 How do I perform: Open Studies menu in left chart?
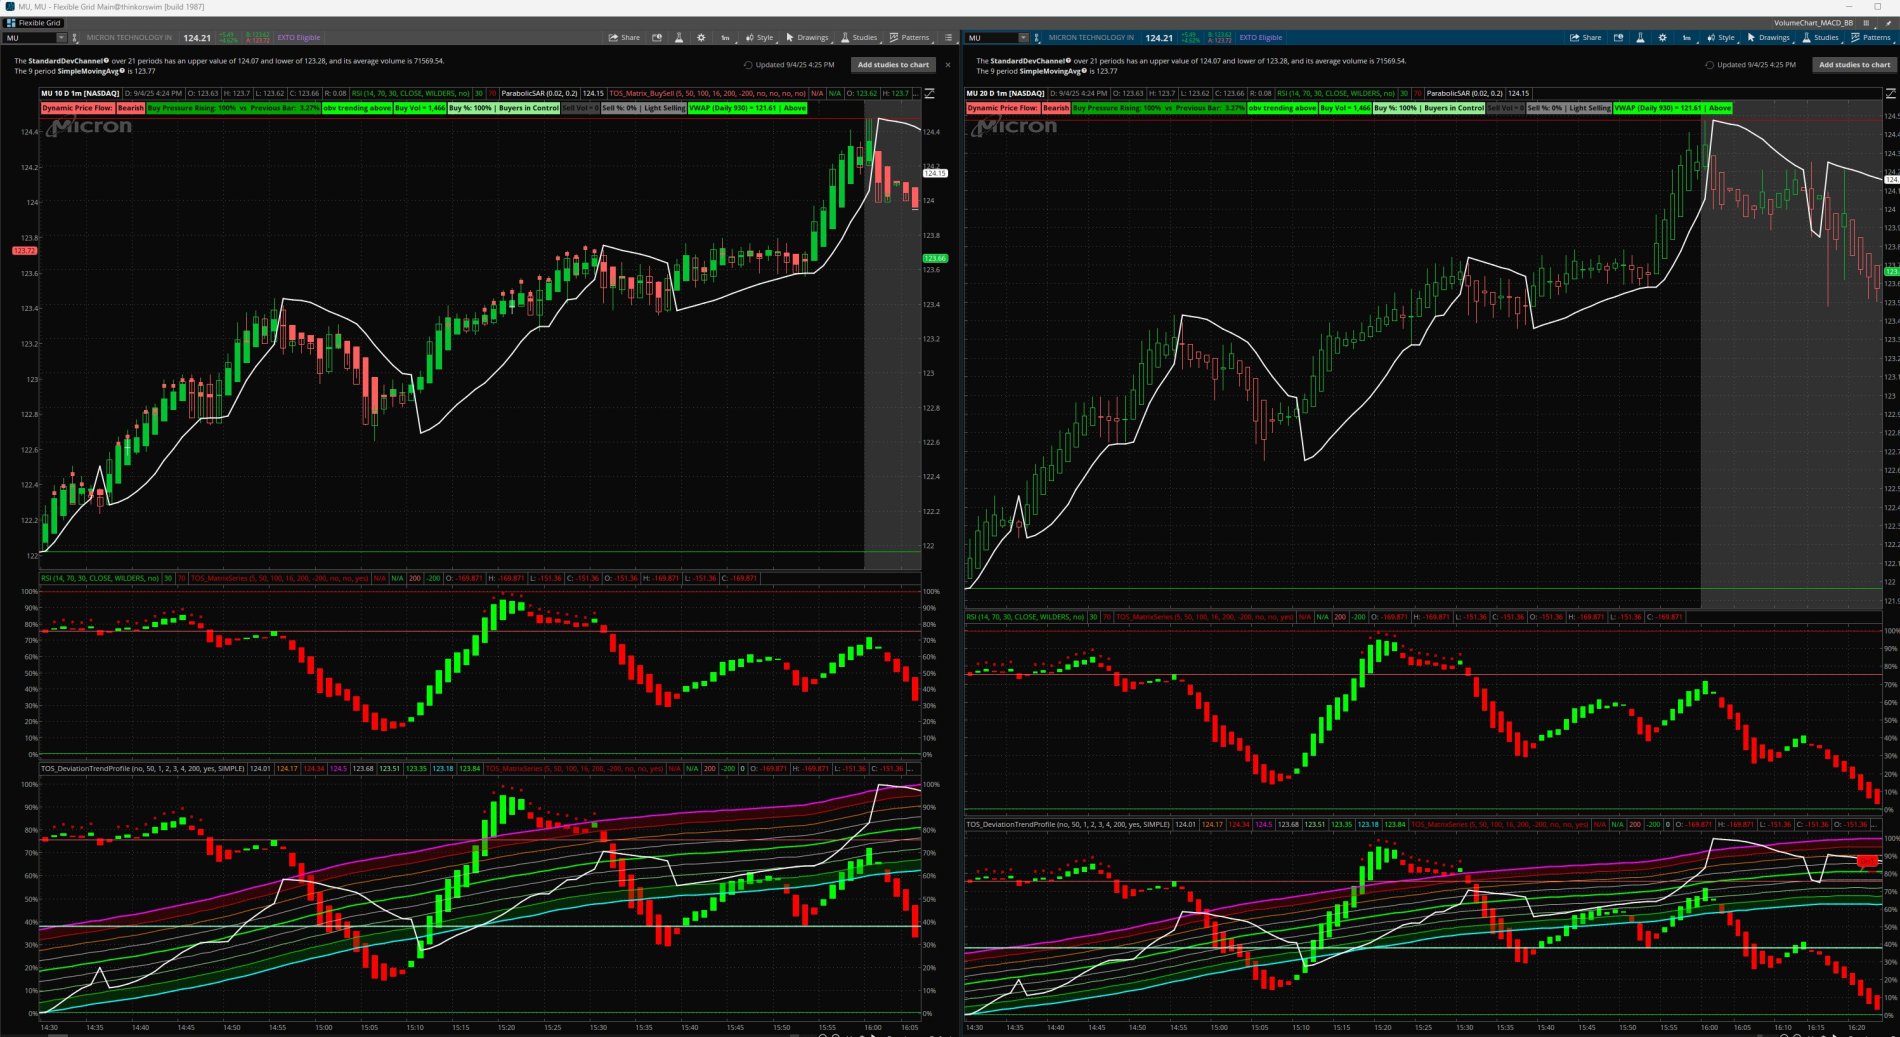click(859, 38)
